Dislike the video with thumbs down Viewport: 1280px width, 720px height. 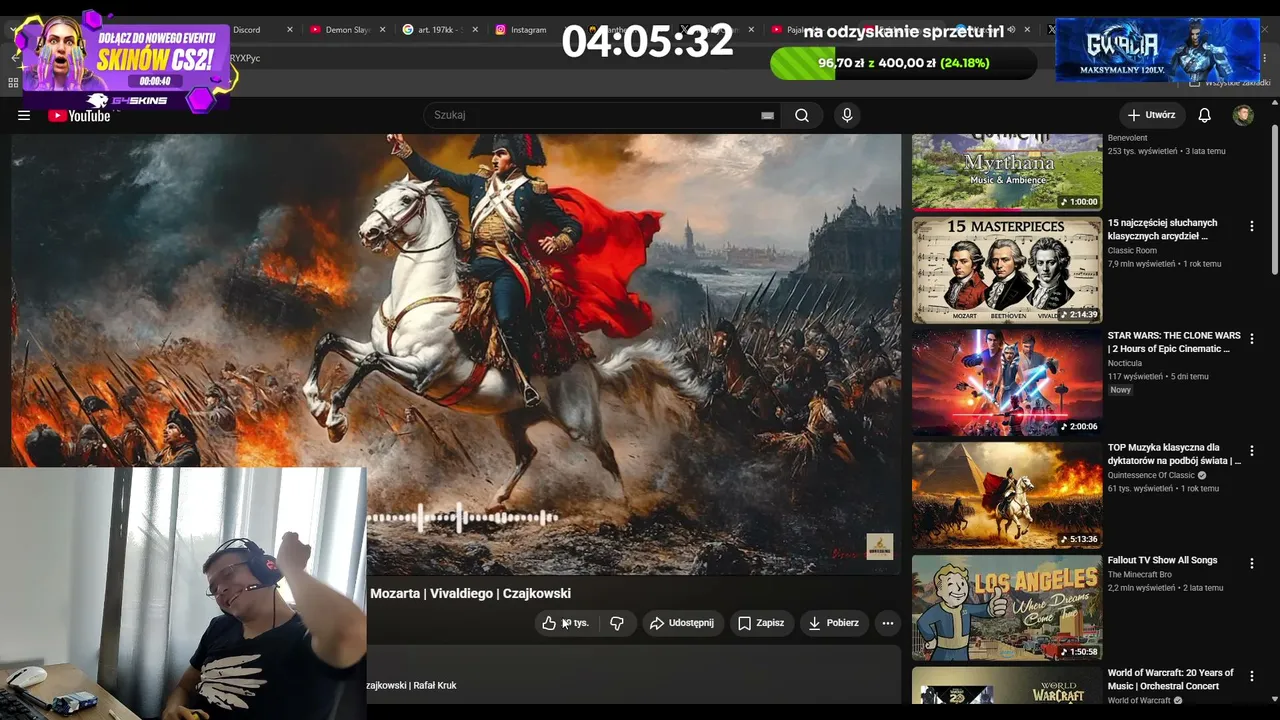tap(617, 623)
